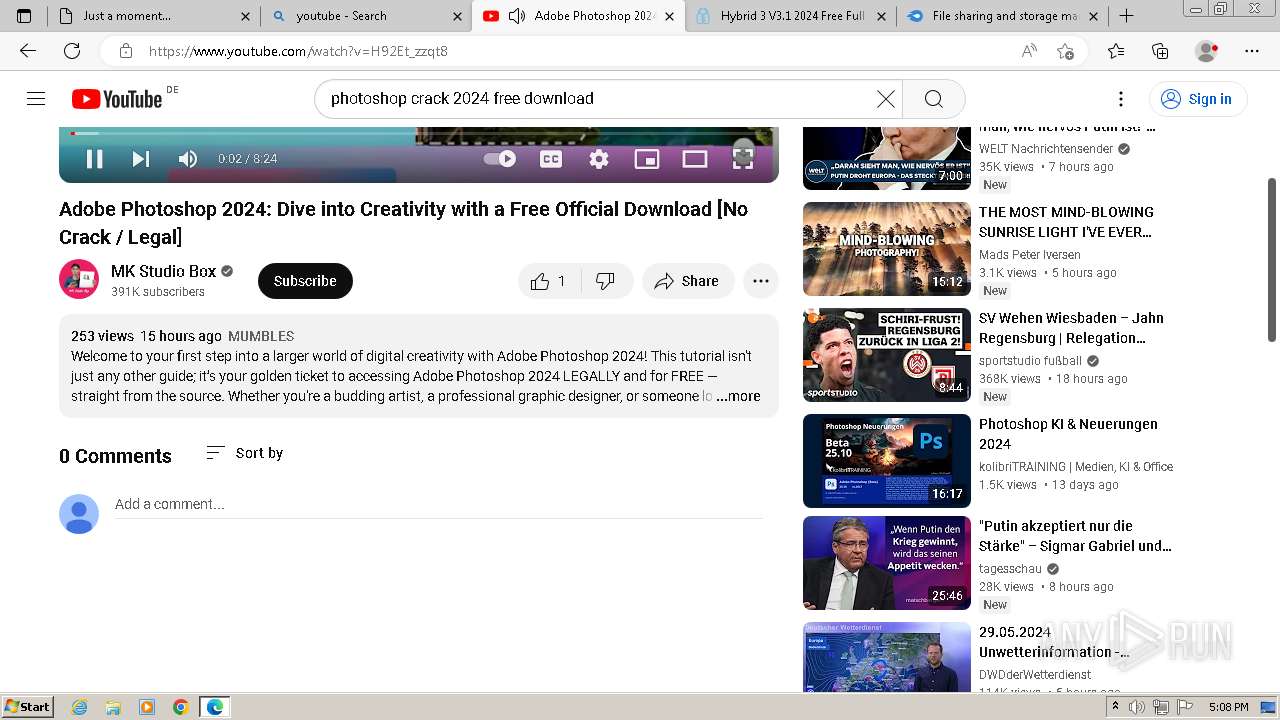Switch to Hybrid 3 V3.1 2024 tab
1280x720 pixels.
pos(790,16)
